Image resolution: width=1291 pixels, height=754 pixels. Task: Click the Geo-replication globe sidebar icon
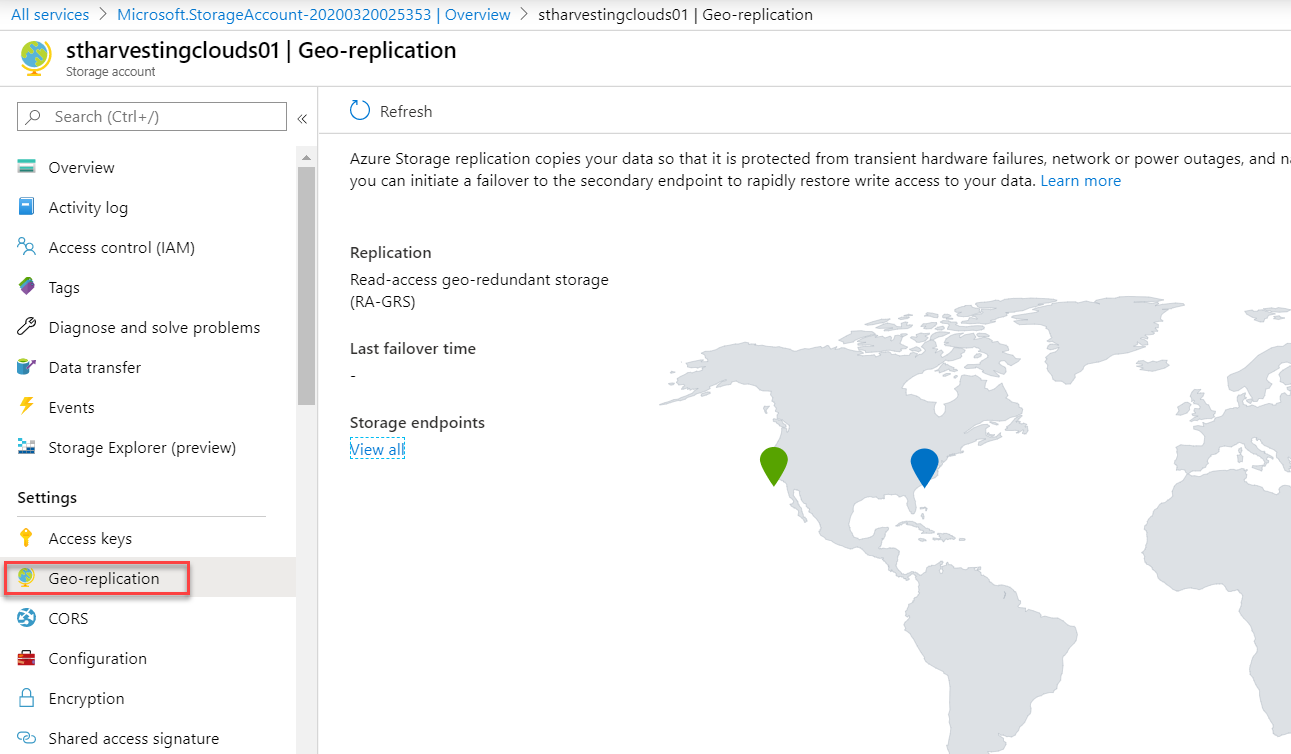click(27, 577)
